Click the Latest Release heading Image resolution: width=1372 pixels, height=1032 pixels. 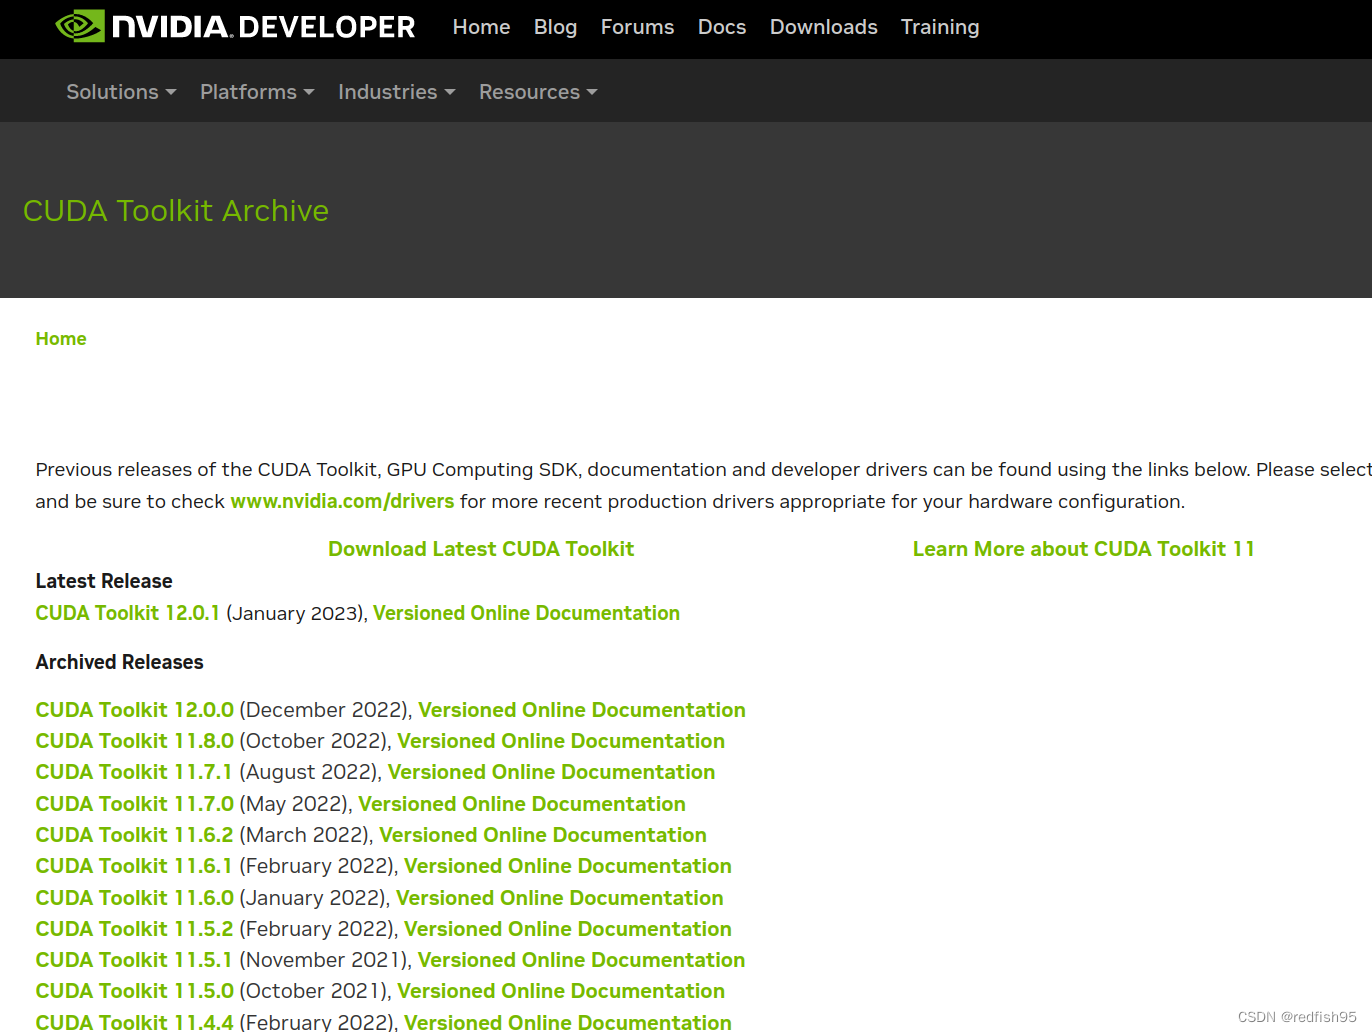104,581
